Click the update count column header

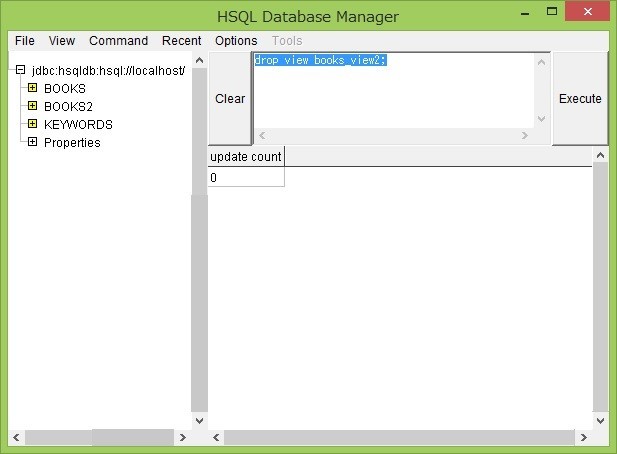tap(246, 157)
